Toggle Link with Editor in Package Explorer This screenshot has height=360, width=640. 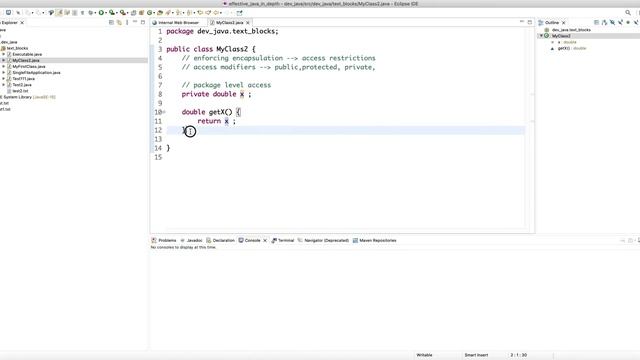coord(119,22)
